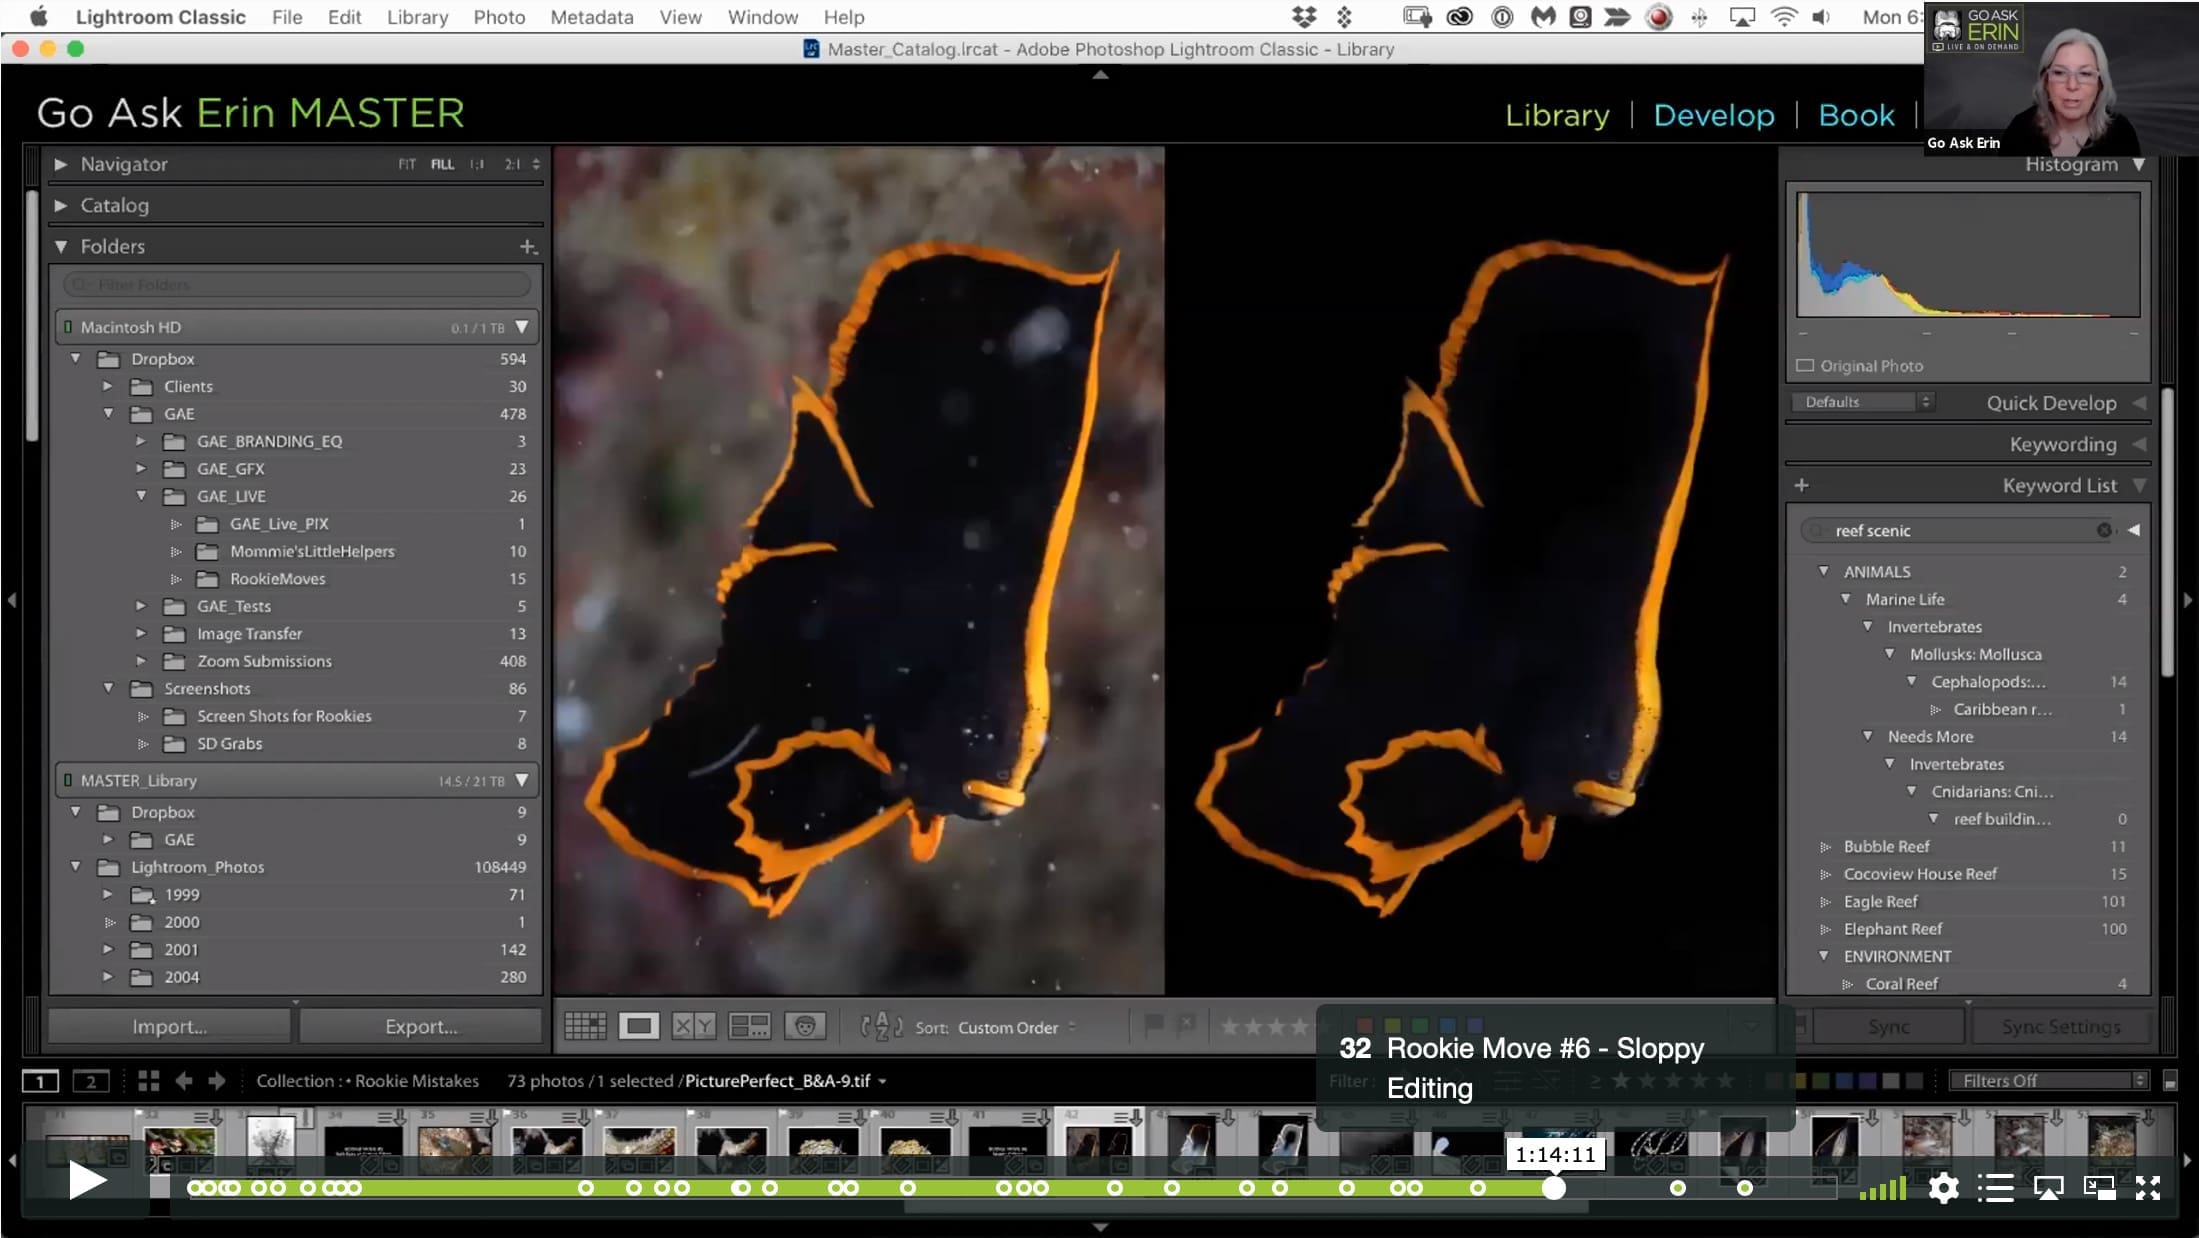Switch to Grid view in the toolbar

pyautogui.click(x=585, y=1026)
